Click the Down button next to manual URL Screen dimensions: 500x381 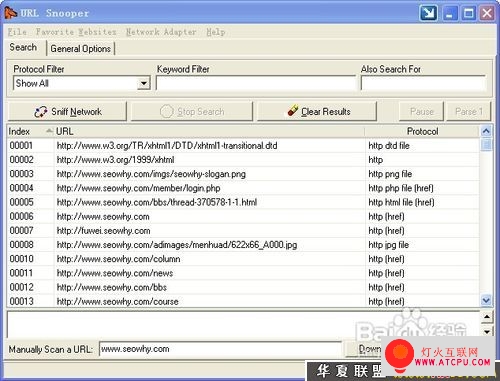pyautogui.click(x=363, y=349)
